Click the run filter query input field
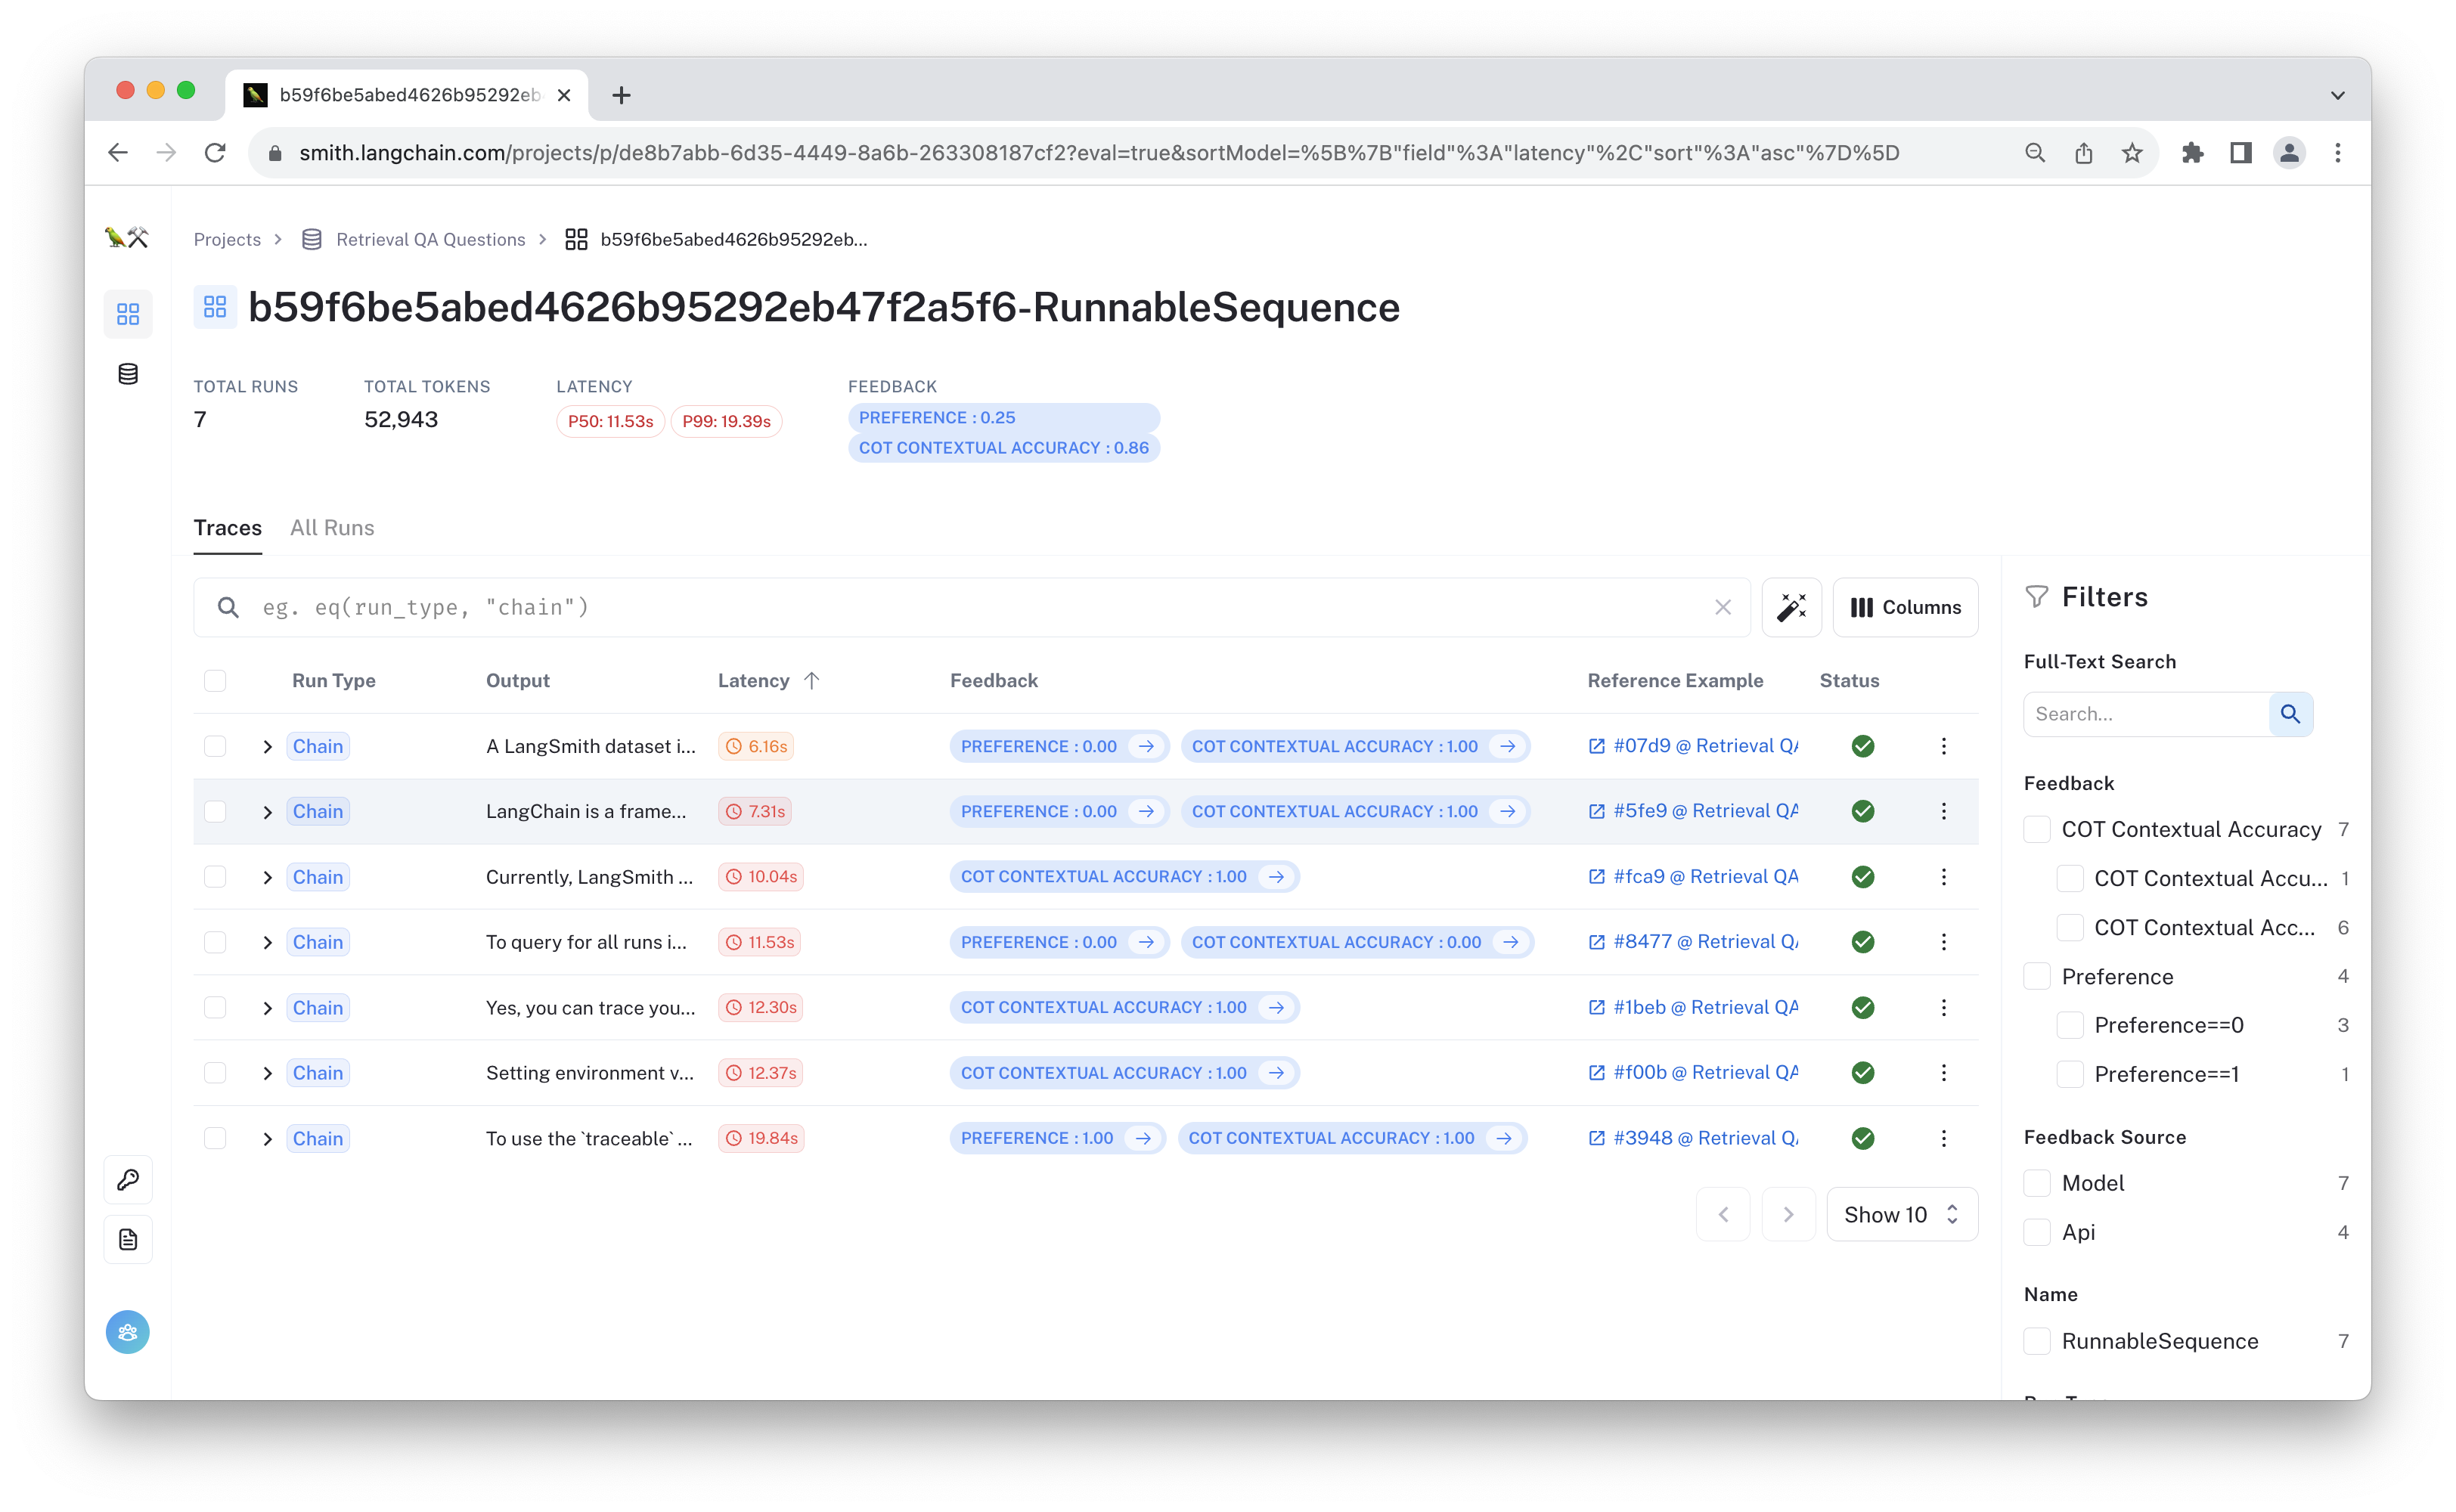This screenshot has height=1512, width=2456. point(960,607)
